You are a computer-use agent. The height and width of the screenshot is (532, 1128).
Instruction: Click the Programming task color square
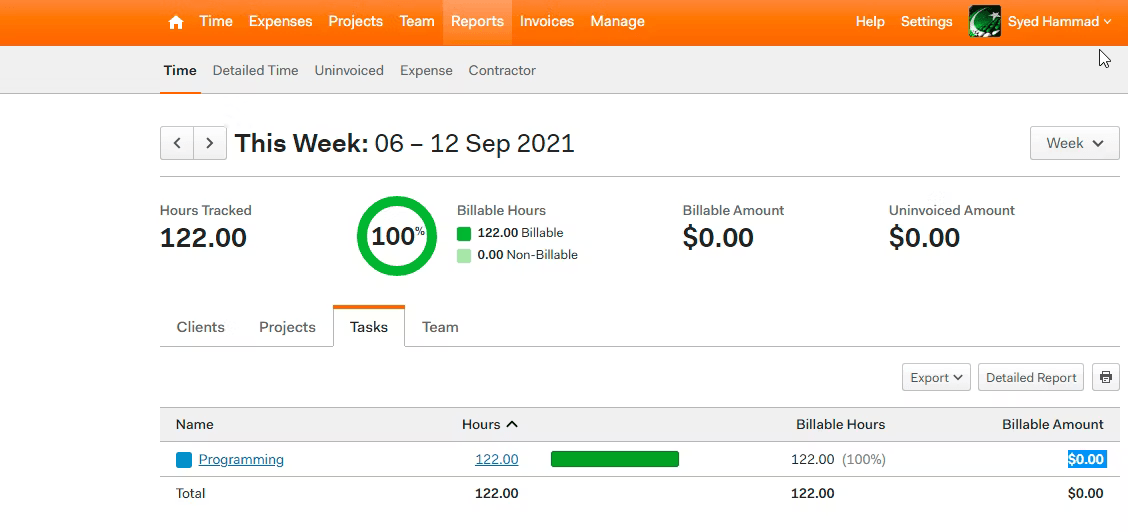tap(184, 460)
